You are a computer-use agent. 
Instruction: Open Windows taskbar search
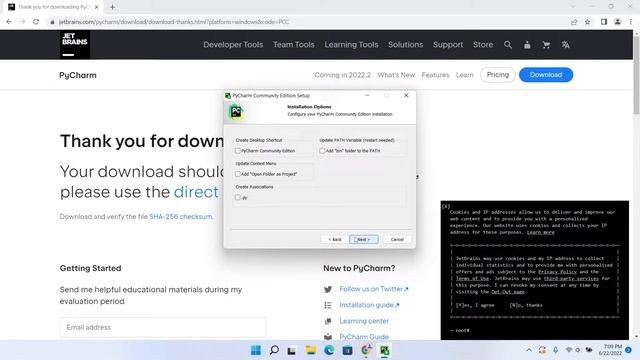[x=274, y=350]
